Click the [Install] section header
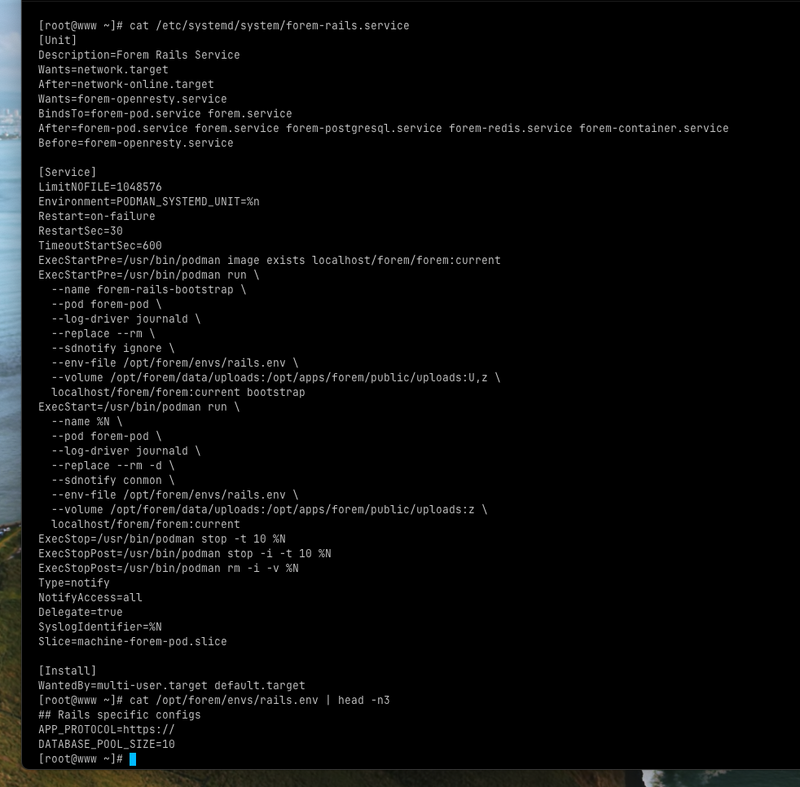The width and height of the screenshot is (800, 787). coord(67,670)
